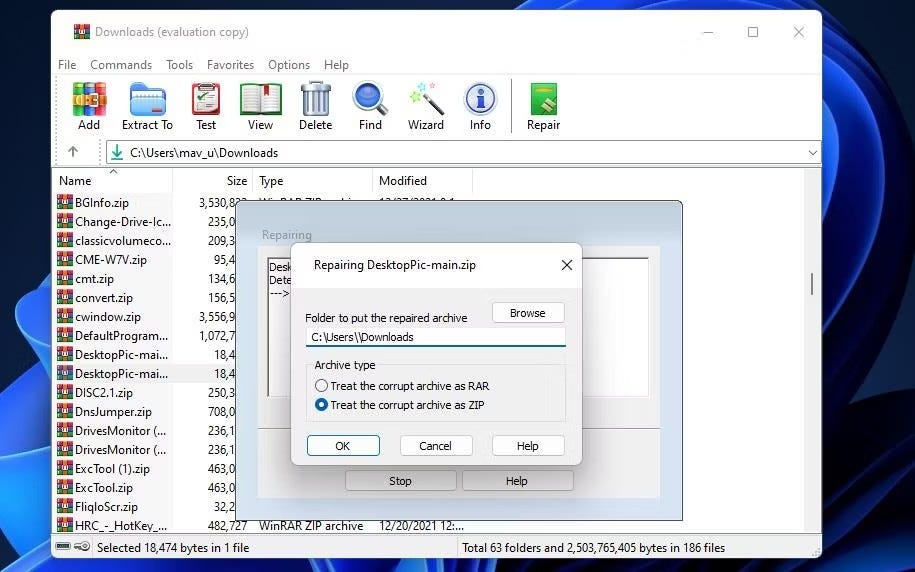The height and width of the screenshot is (572, 915).
Task: Click the key icon in status bar
Action: point(82,547)
